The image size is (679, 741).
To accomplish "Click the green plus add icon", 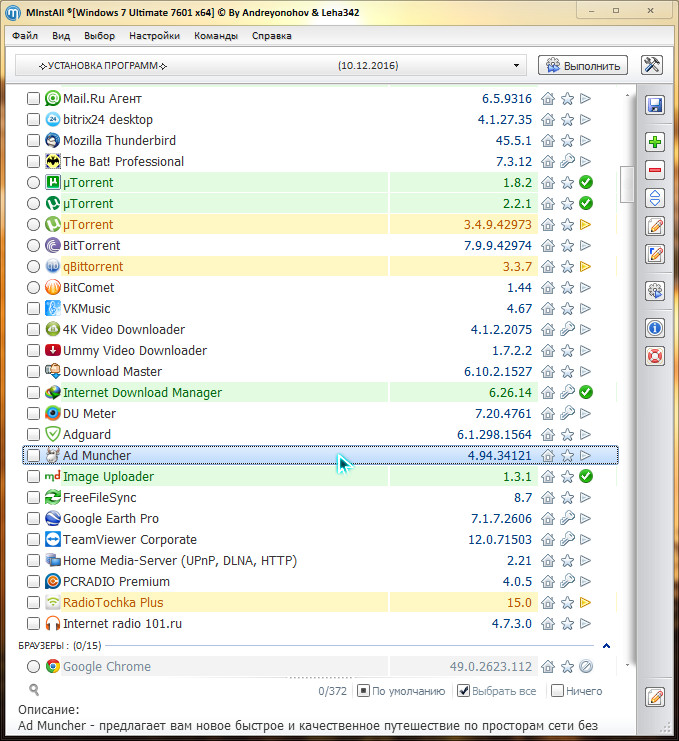I will tap(655, 142).
